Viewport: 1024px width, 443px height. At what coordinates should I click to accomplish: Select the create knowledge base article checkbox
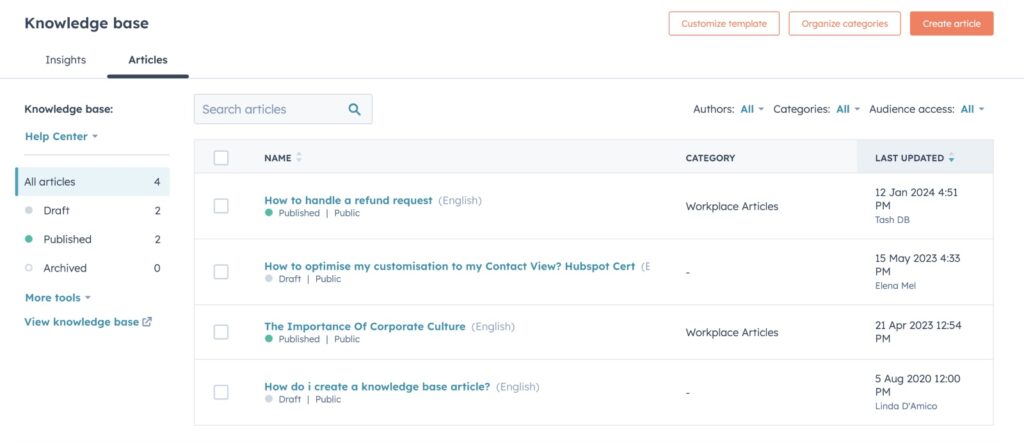221,392
